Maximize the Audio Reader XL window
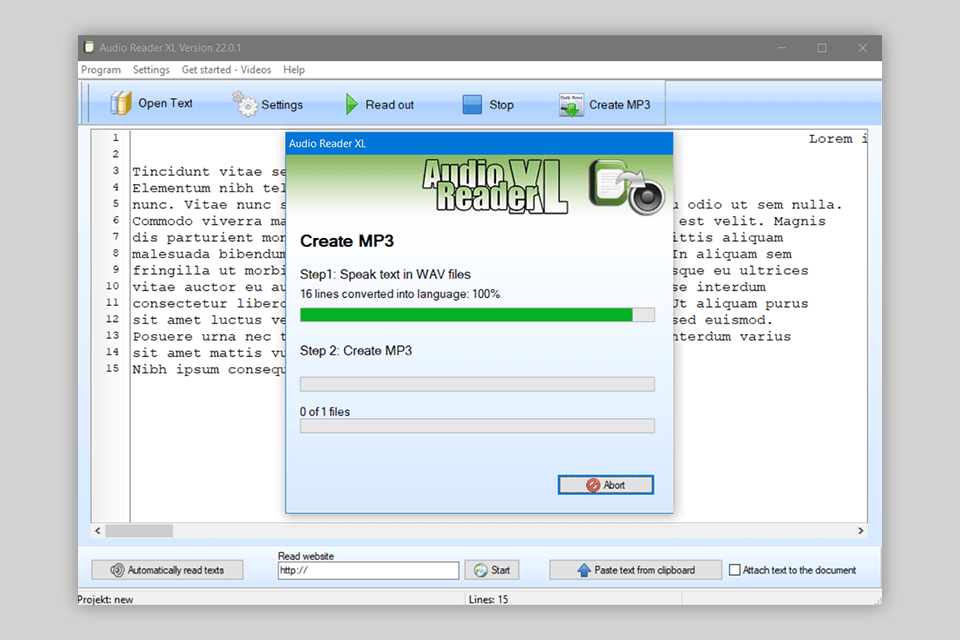960x640 pixels. coord(822,48)
